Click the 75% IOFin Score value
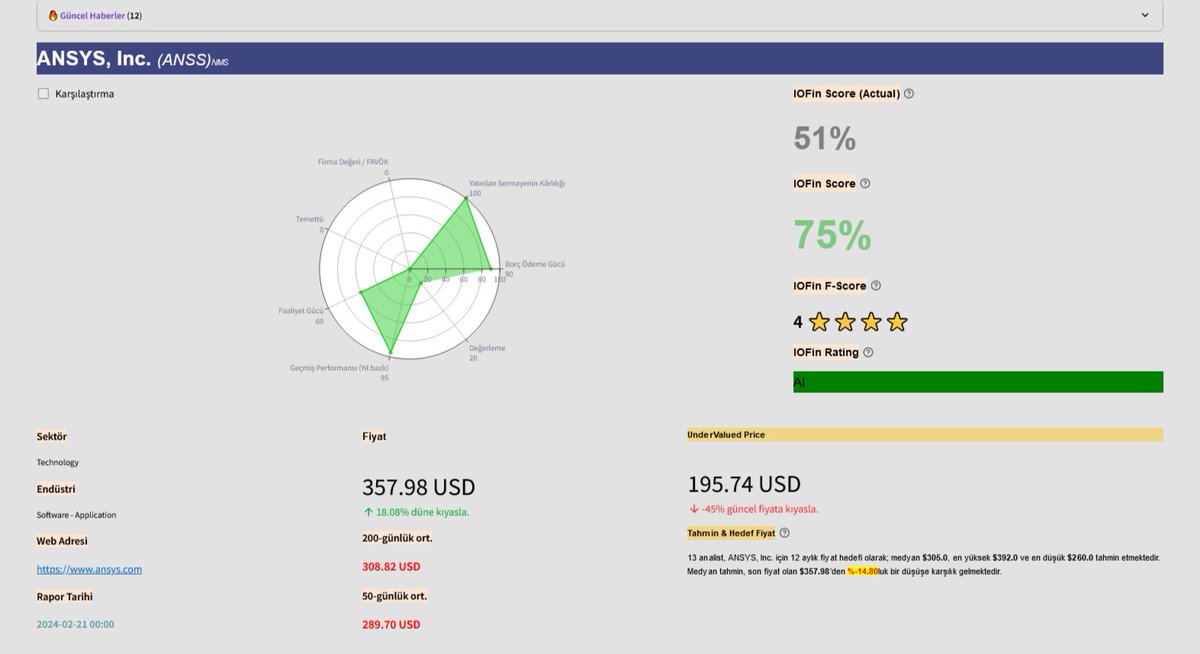The height and width of the screenshot is (654, 1200). pyautogui.click(x=832, y=235)
